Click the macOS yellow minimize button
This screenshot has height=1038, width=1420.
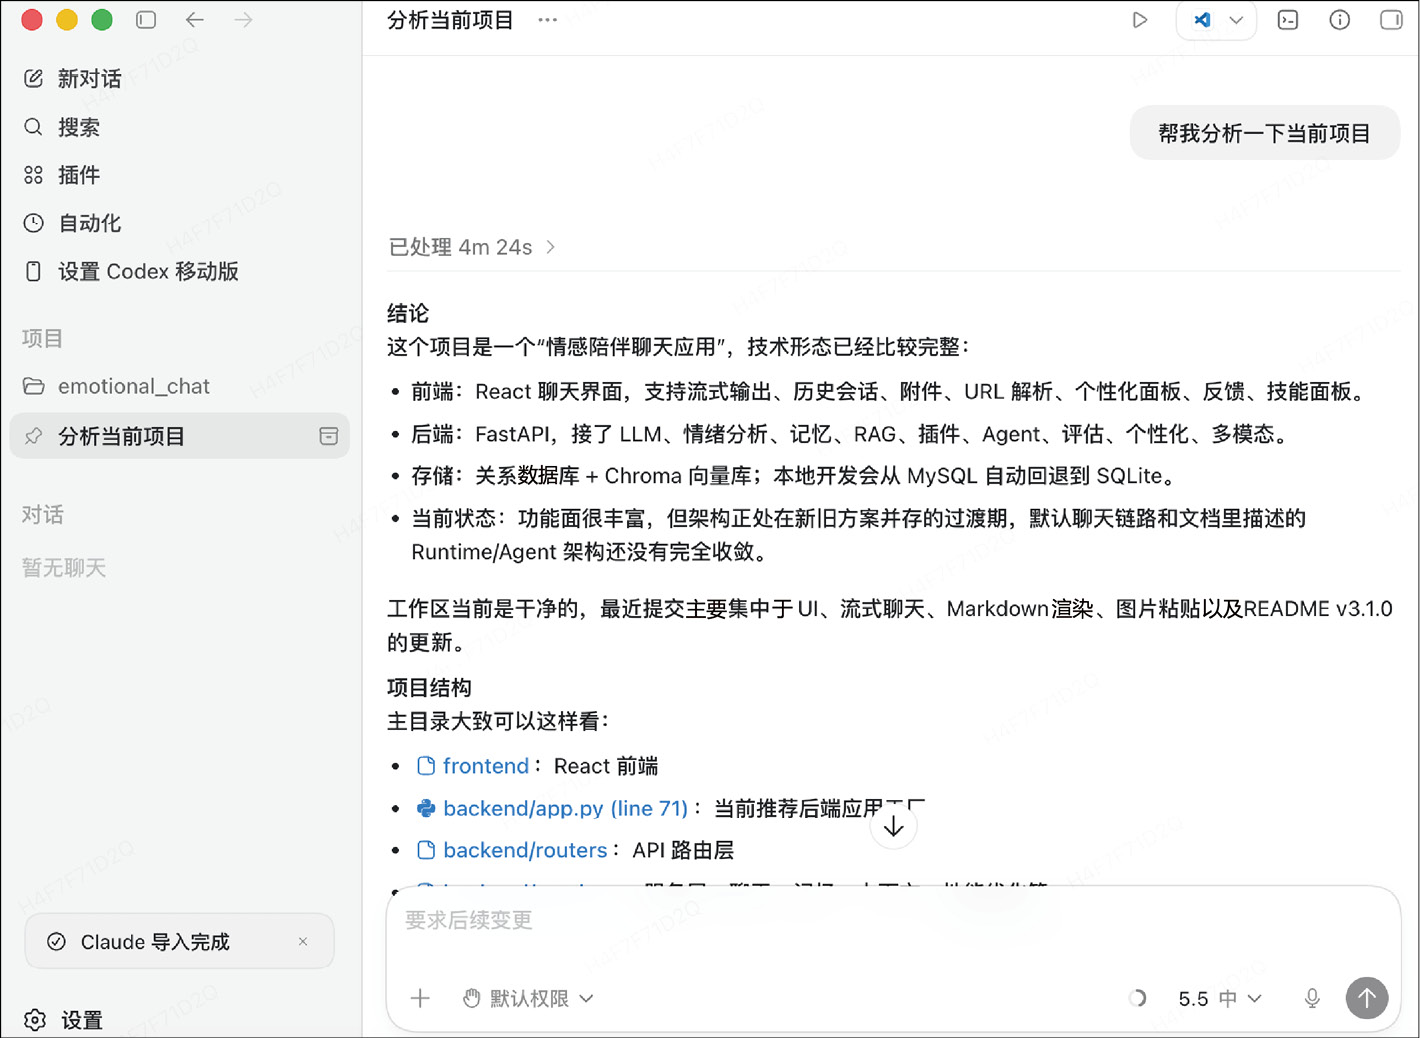tap(67, 20)
